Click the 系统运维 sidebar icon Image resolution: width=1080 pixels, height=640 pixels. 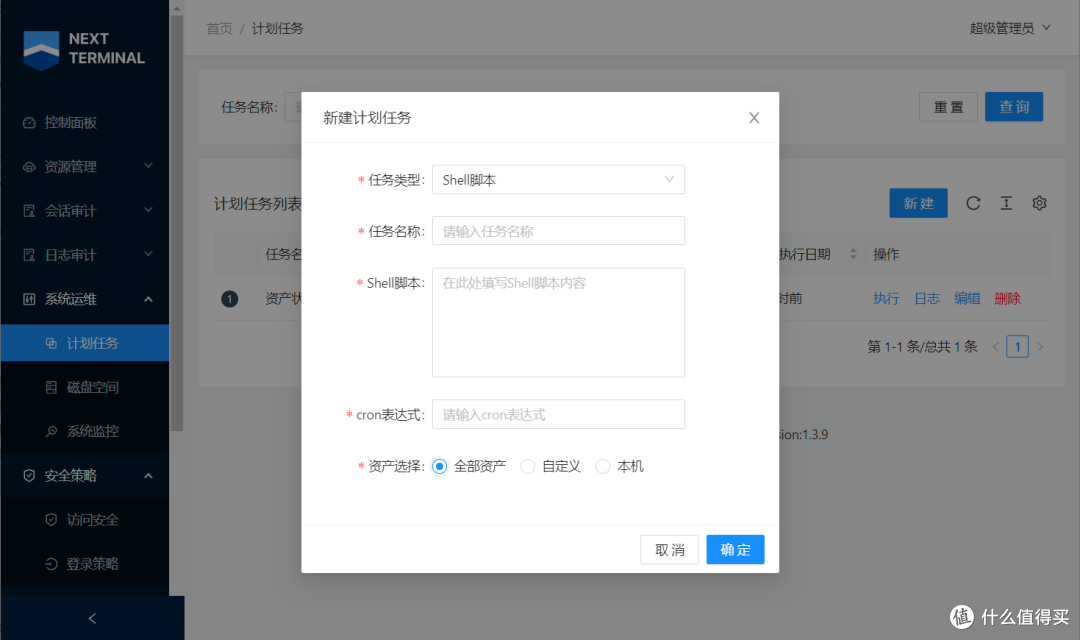click(x=29, y=299)
